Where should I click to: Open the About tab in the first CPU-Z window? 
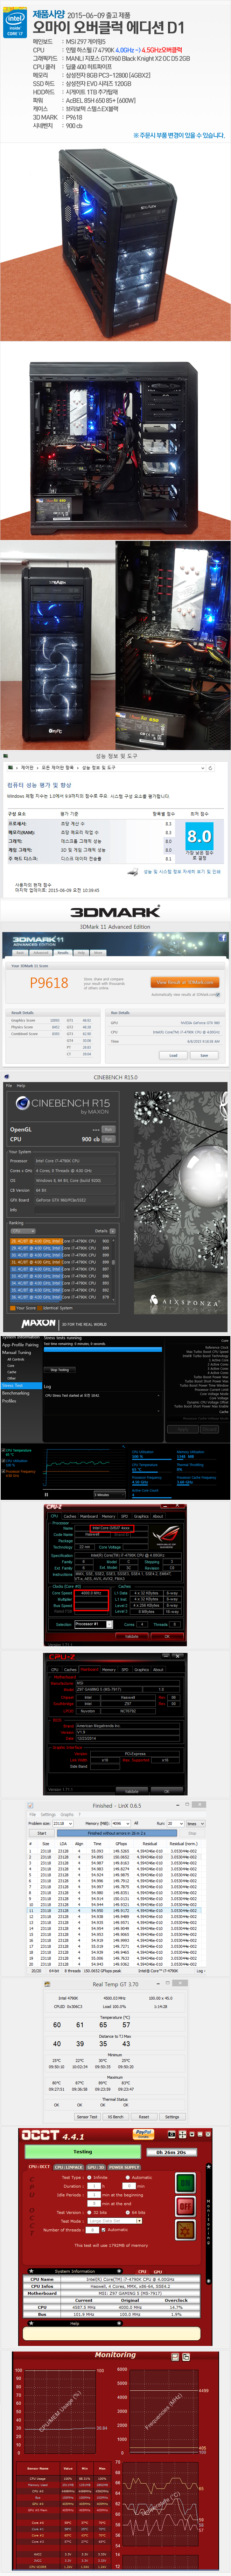pos(158,1516)
